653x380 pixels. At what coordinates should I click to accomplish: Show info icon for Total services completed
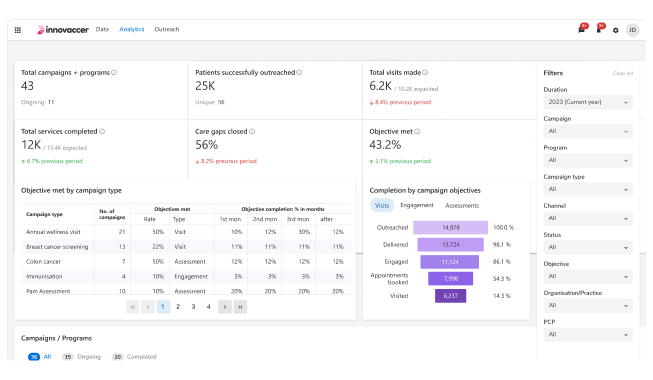[102, 131]
